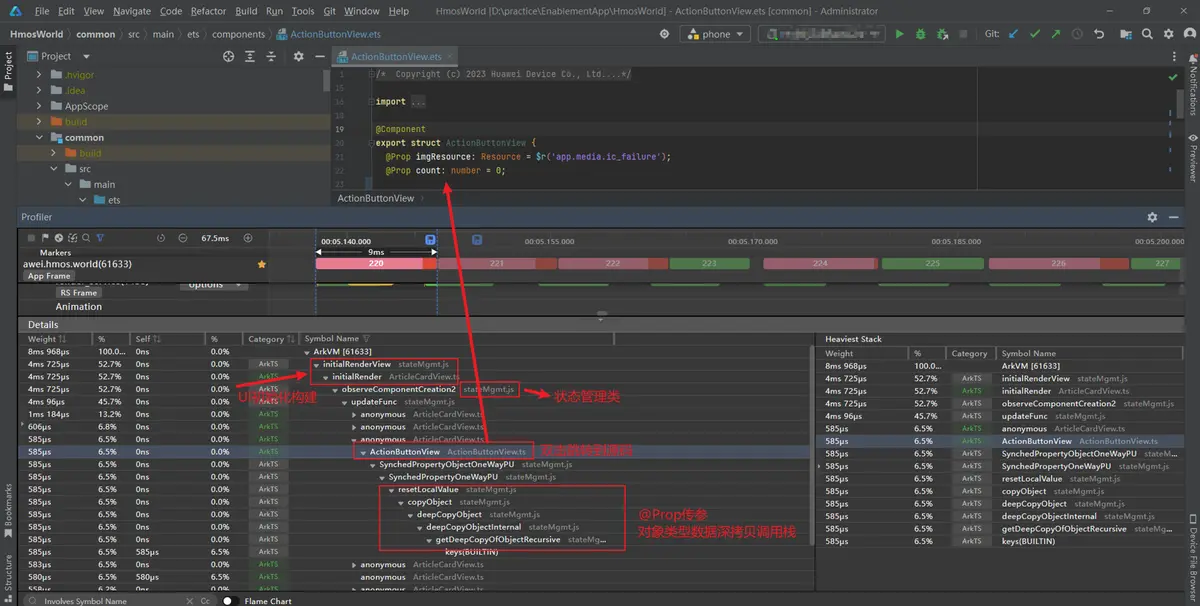1200x606 pixels.
Task: Open Profiler panel settings gear
Action: tap(1152, 217)
